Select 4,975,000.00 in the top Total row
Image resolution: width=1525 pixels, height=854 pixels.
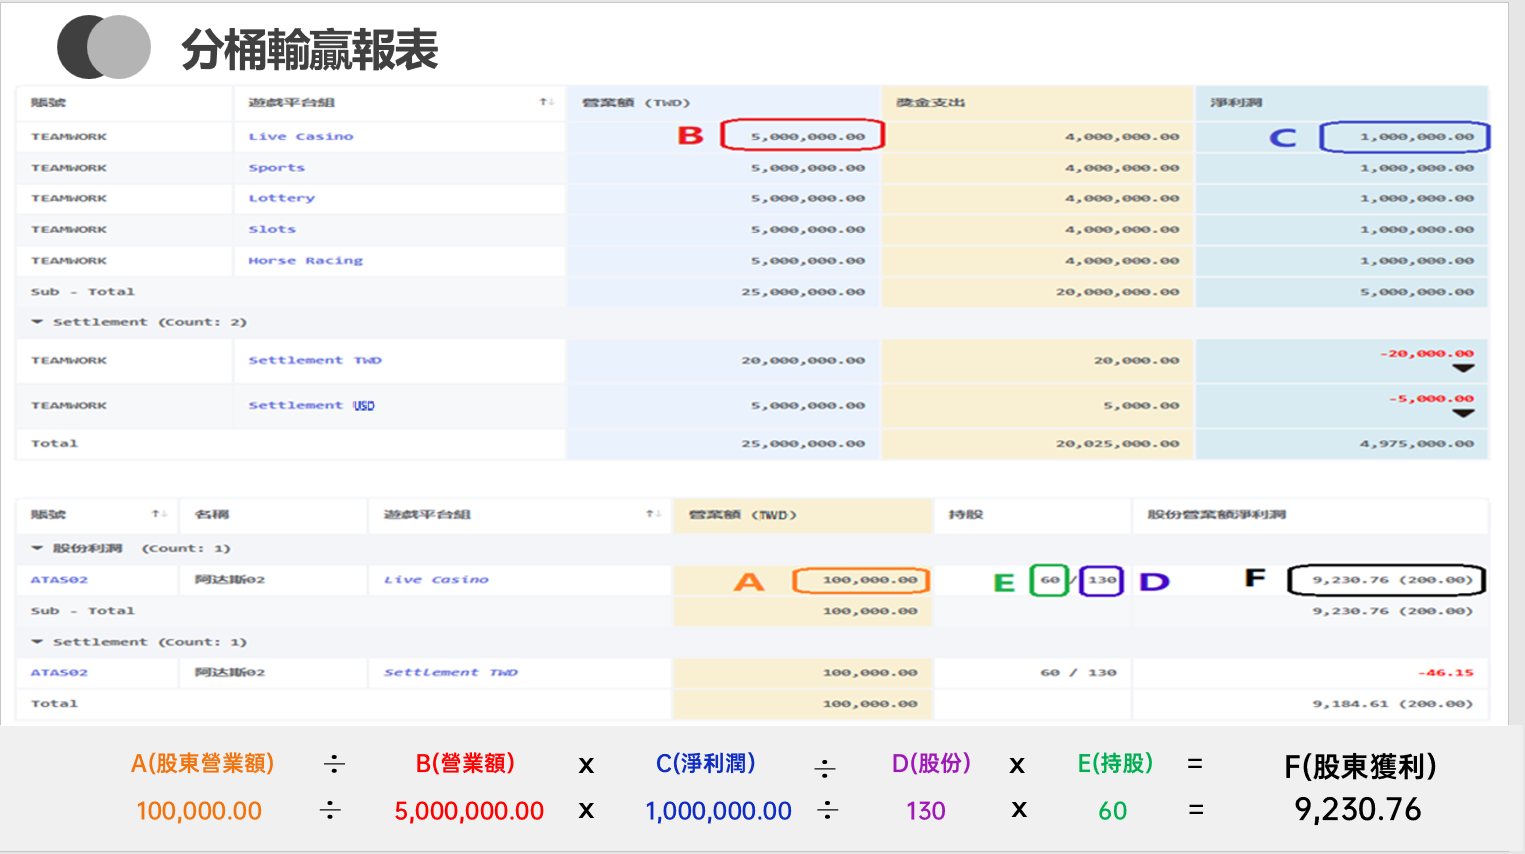click(1417, 443)
